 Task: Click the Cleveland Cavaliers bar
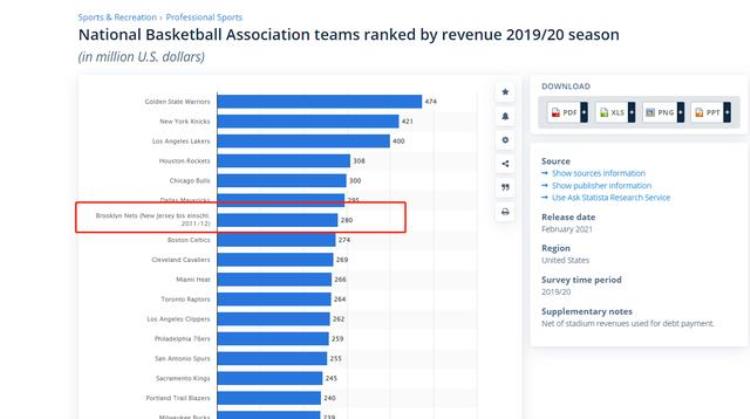pyautogui.click(x=275, y=260)
